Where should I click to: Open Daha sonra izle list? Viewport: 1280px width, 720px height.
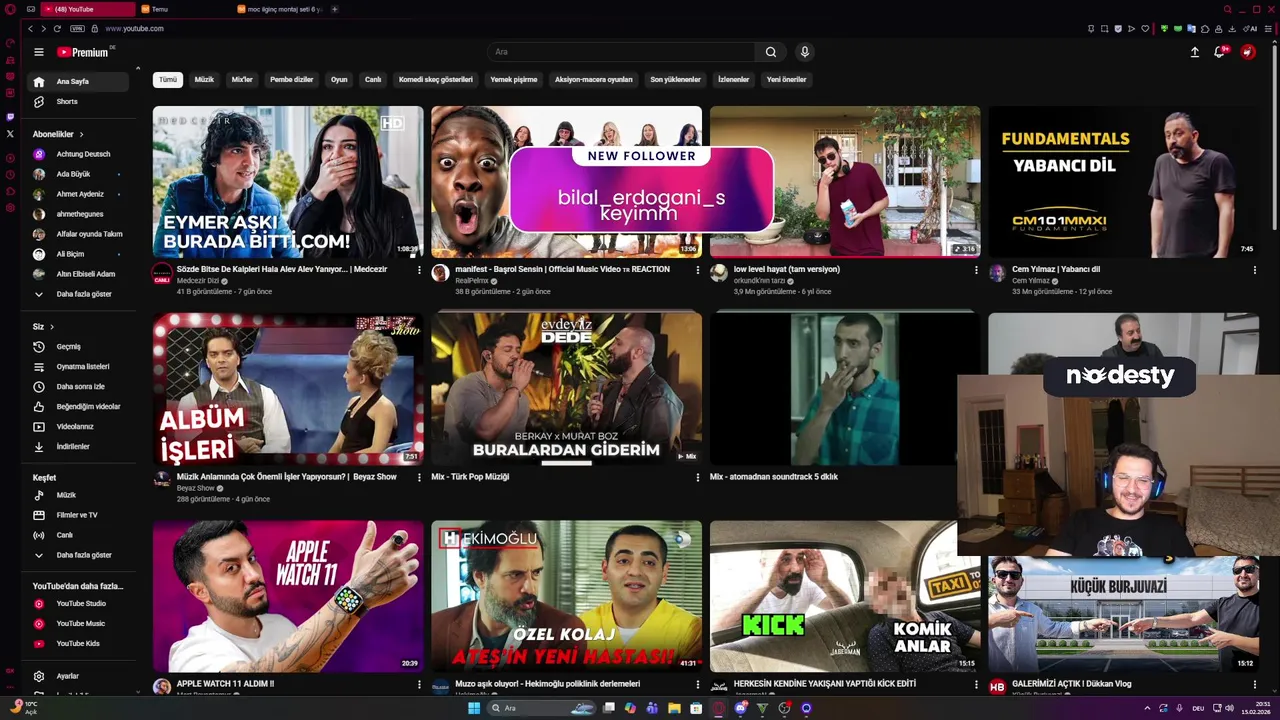tap(80, 387)
